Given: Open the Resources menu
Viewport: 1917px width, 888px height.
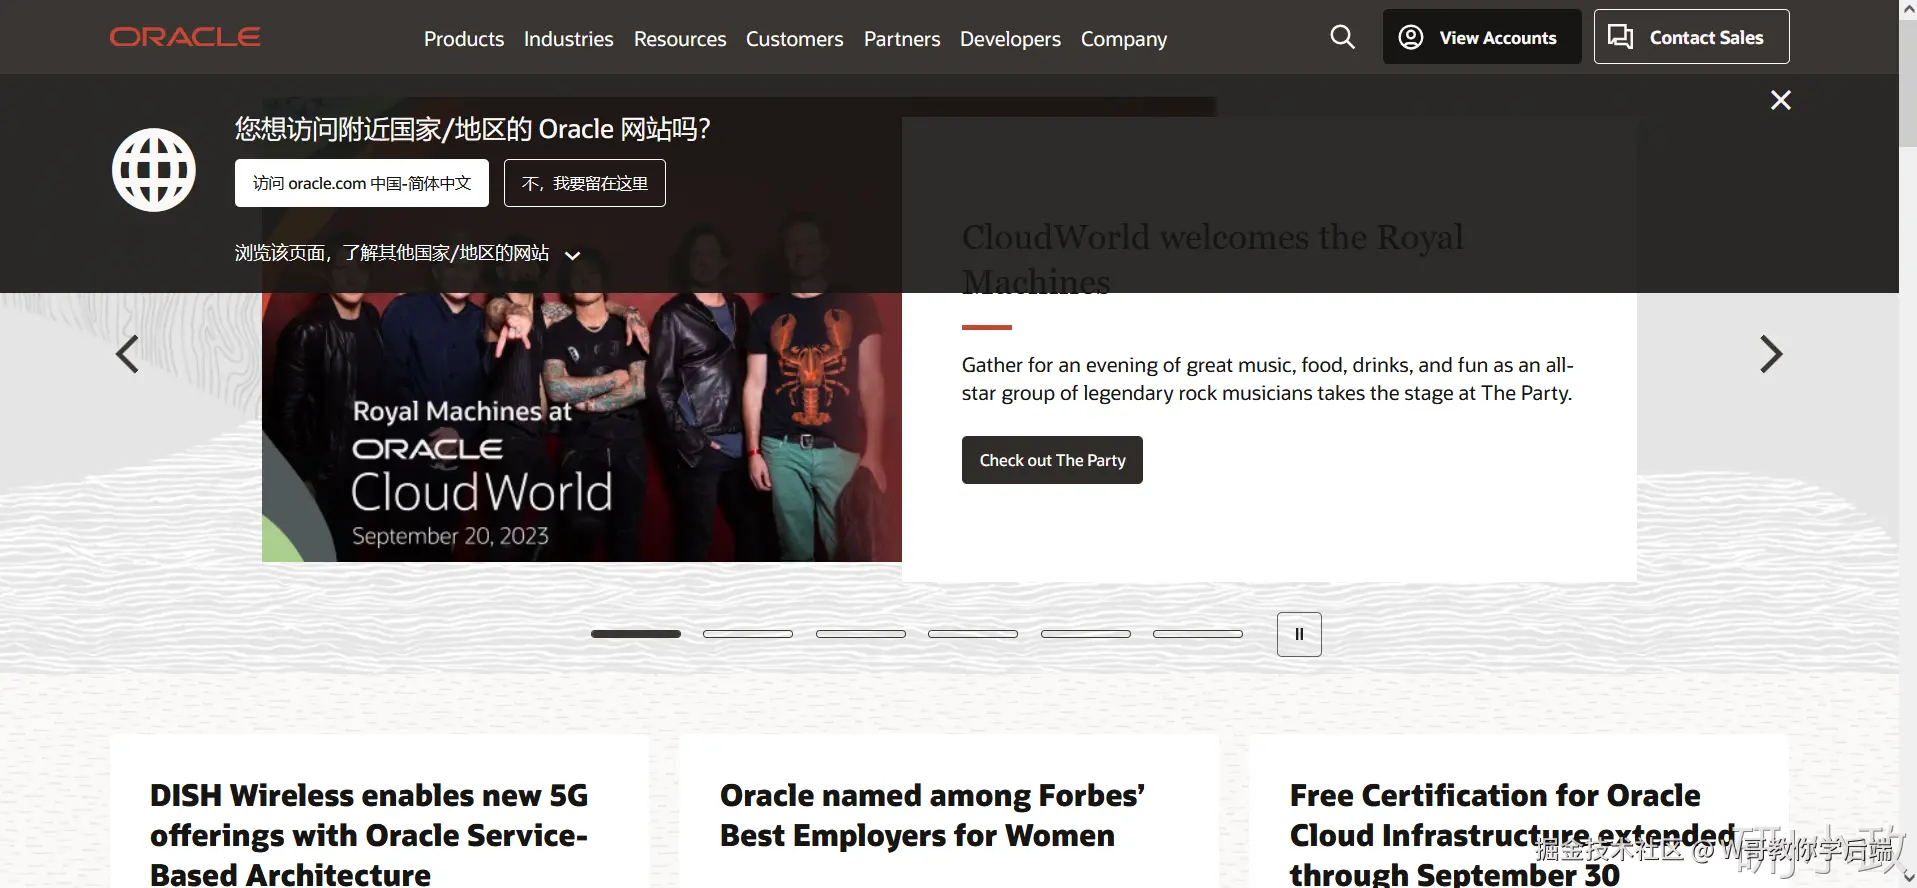Looking at the screenshot, I should click(680, 39).
